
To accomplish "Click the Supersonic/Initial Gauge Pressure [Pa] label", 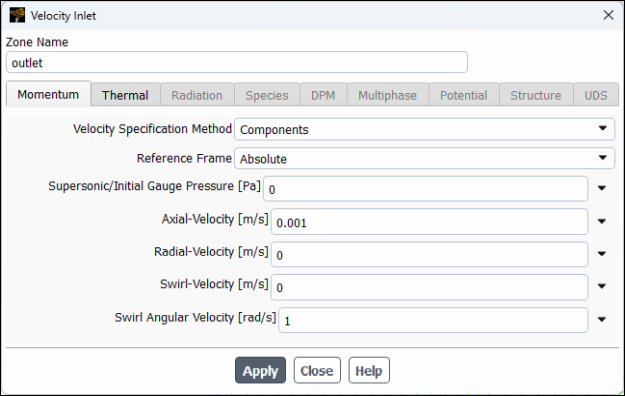I will pos(155,186).
